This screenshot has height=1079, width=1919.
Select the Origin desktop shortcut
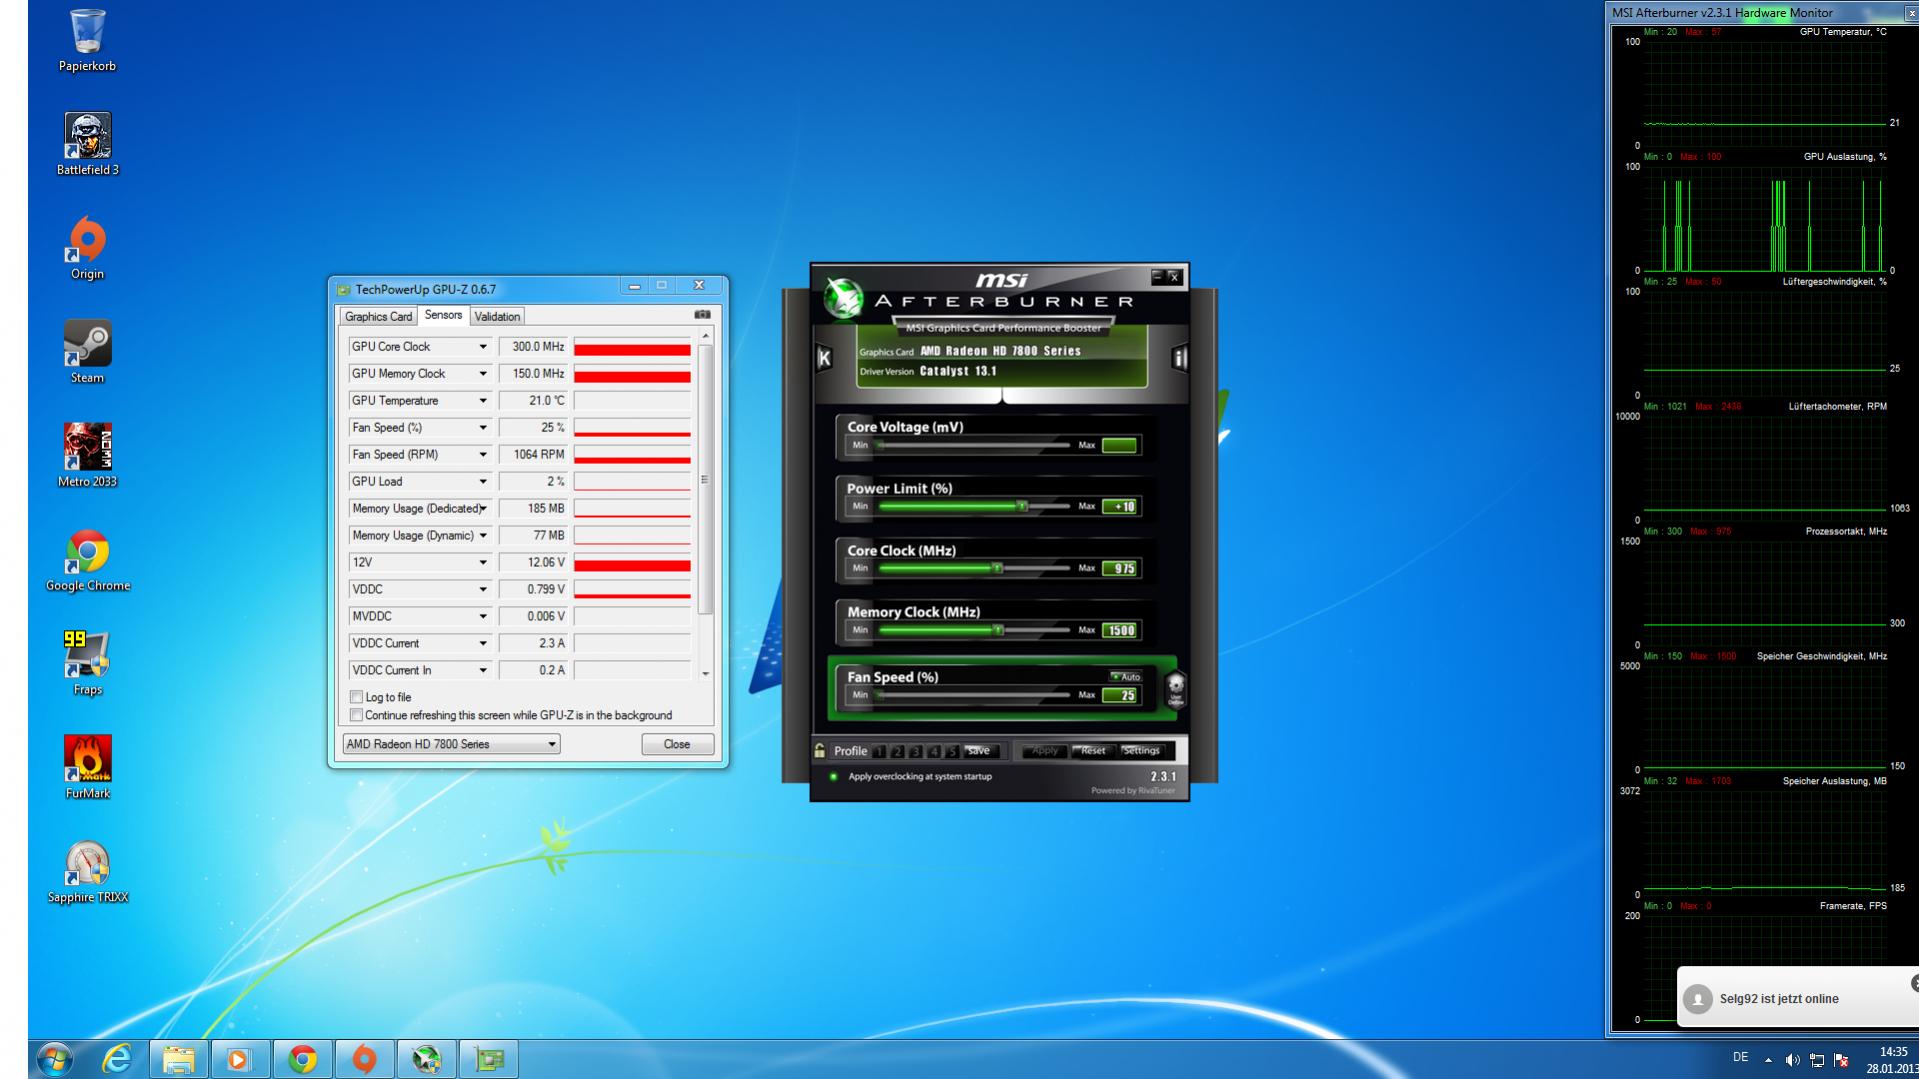coord(87,248)
